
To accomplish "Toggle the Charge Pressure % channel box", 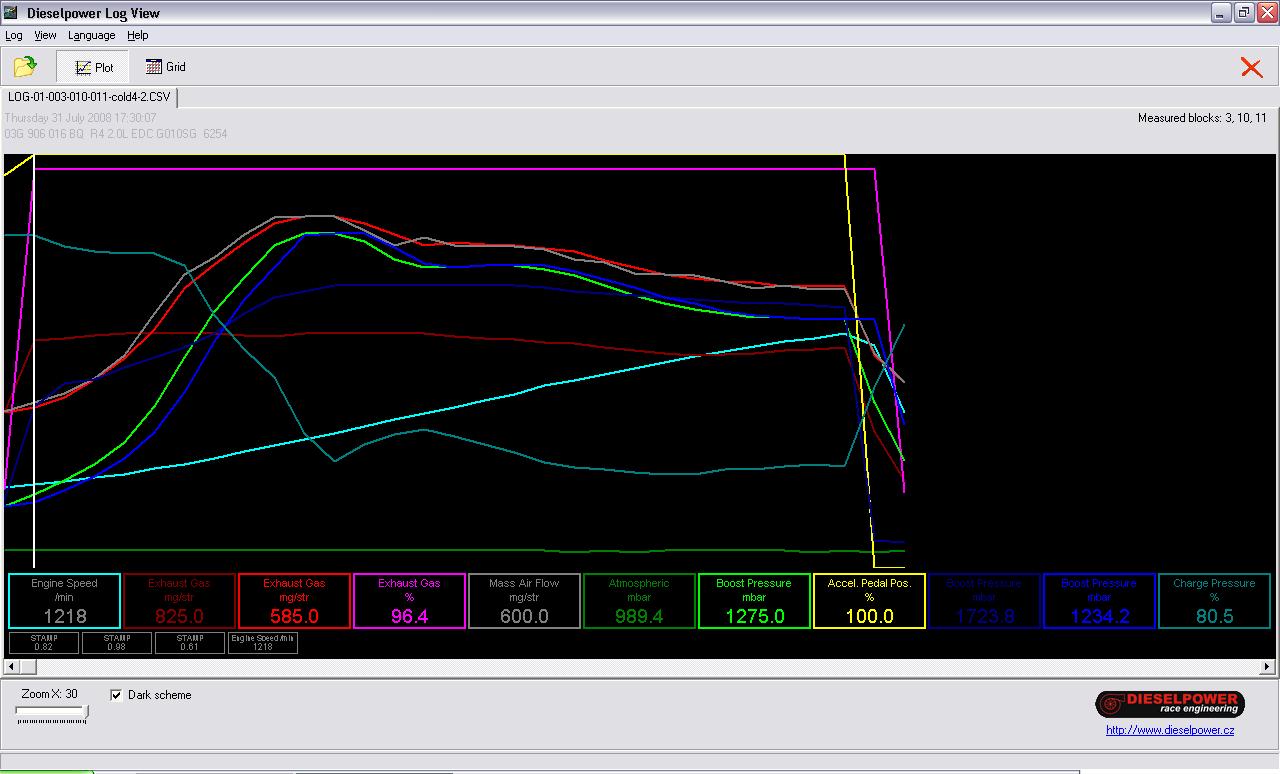I will click(1214, 600).
